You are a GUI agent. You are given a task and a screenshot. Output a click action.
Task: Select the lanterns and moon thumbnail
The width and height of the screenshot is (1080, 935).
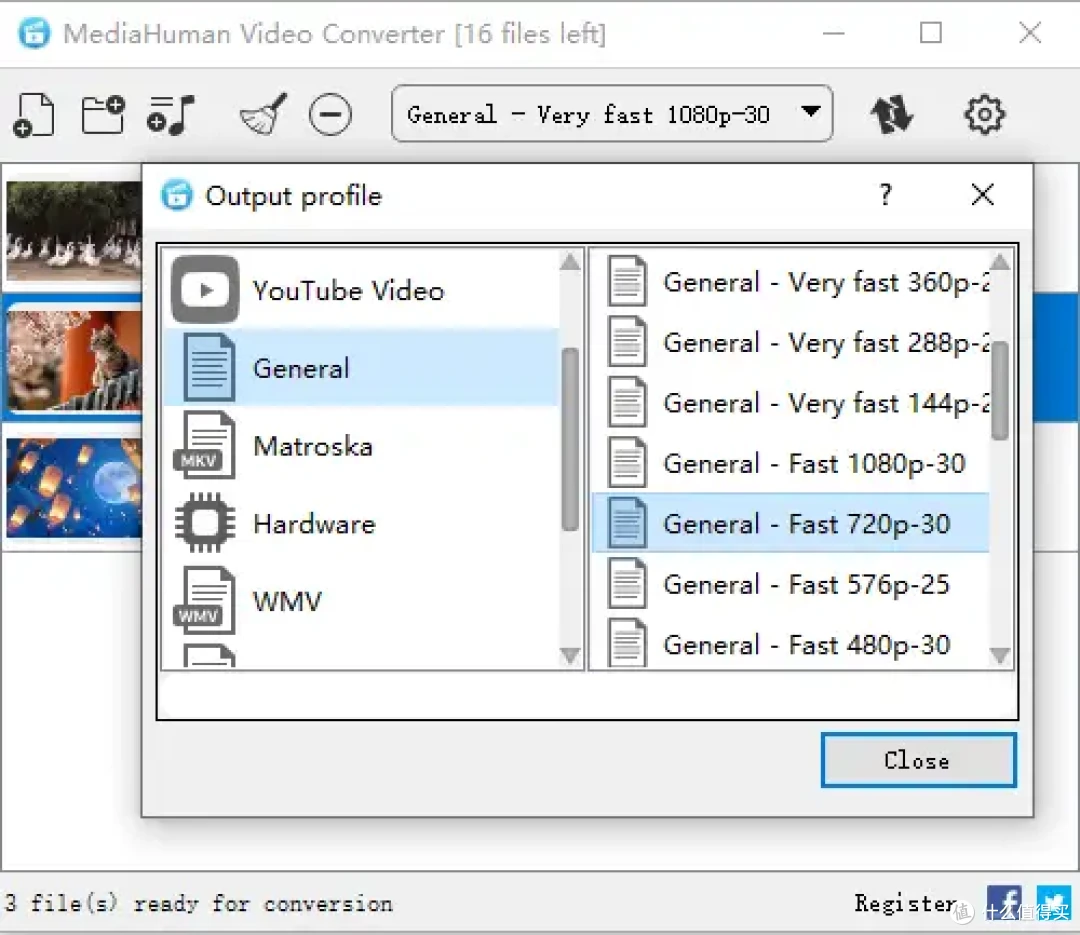click(74, 487)
